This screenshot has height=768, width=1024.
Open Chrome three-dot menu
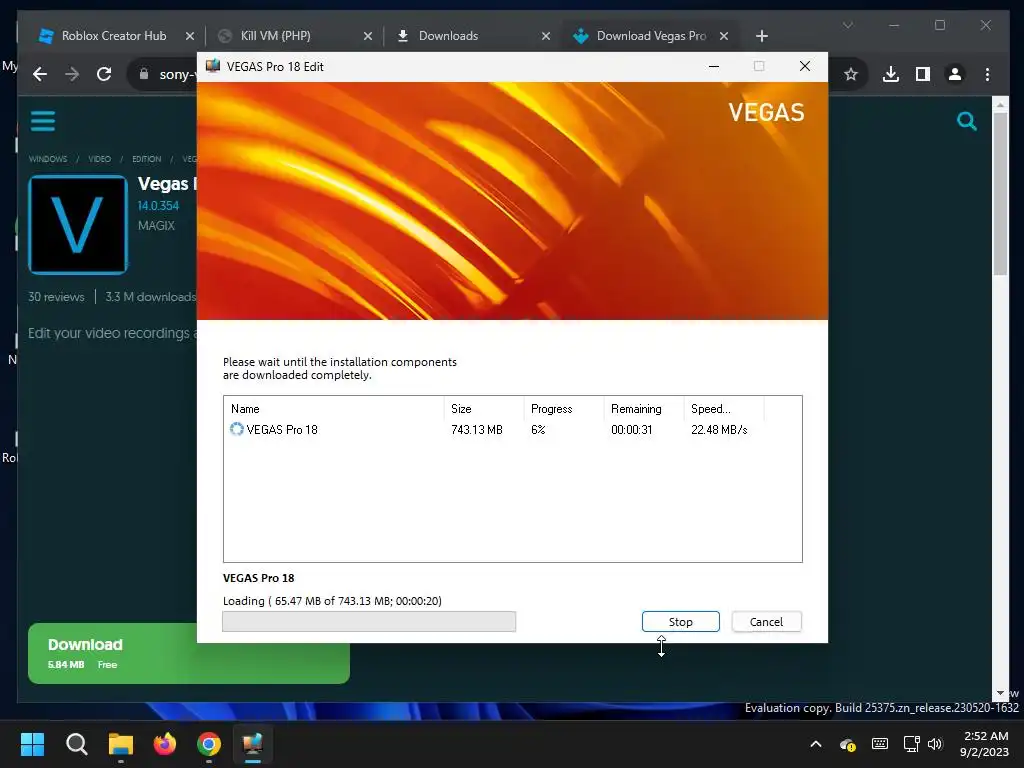click(987, 74)
